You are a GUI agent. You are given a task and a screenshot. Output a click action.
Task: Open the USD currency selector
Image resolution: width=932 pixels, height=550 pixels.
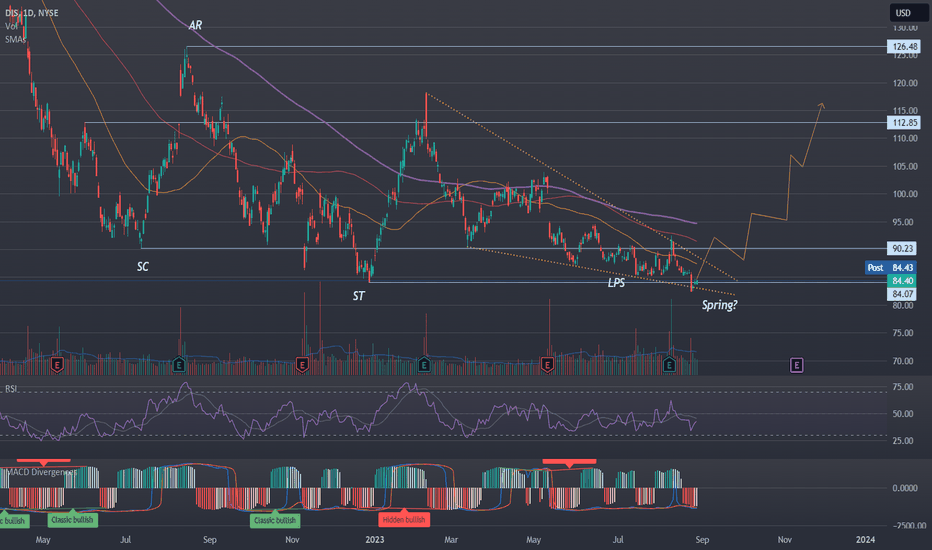(908, 12)
